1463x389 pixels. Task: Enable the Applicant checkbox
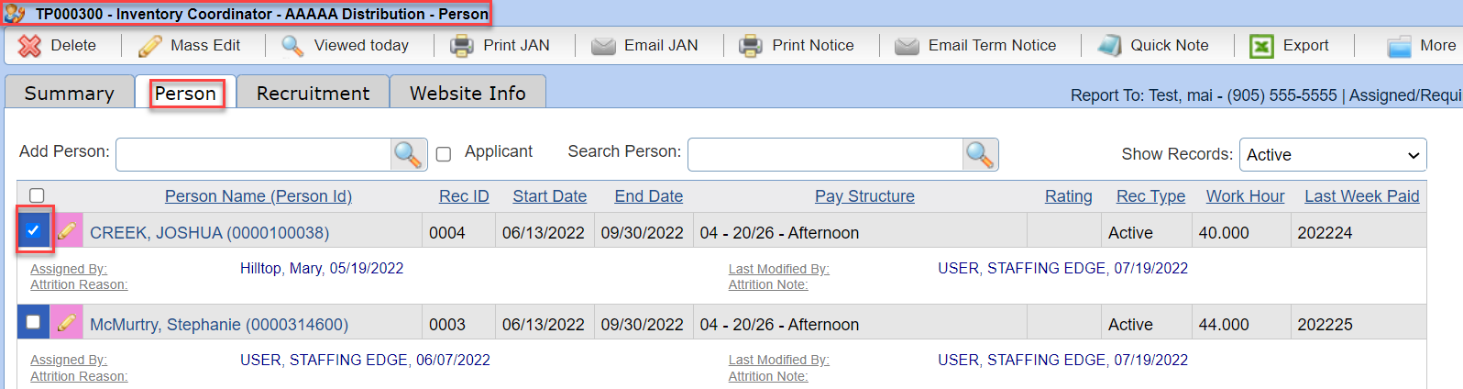[444, 154]
